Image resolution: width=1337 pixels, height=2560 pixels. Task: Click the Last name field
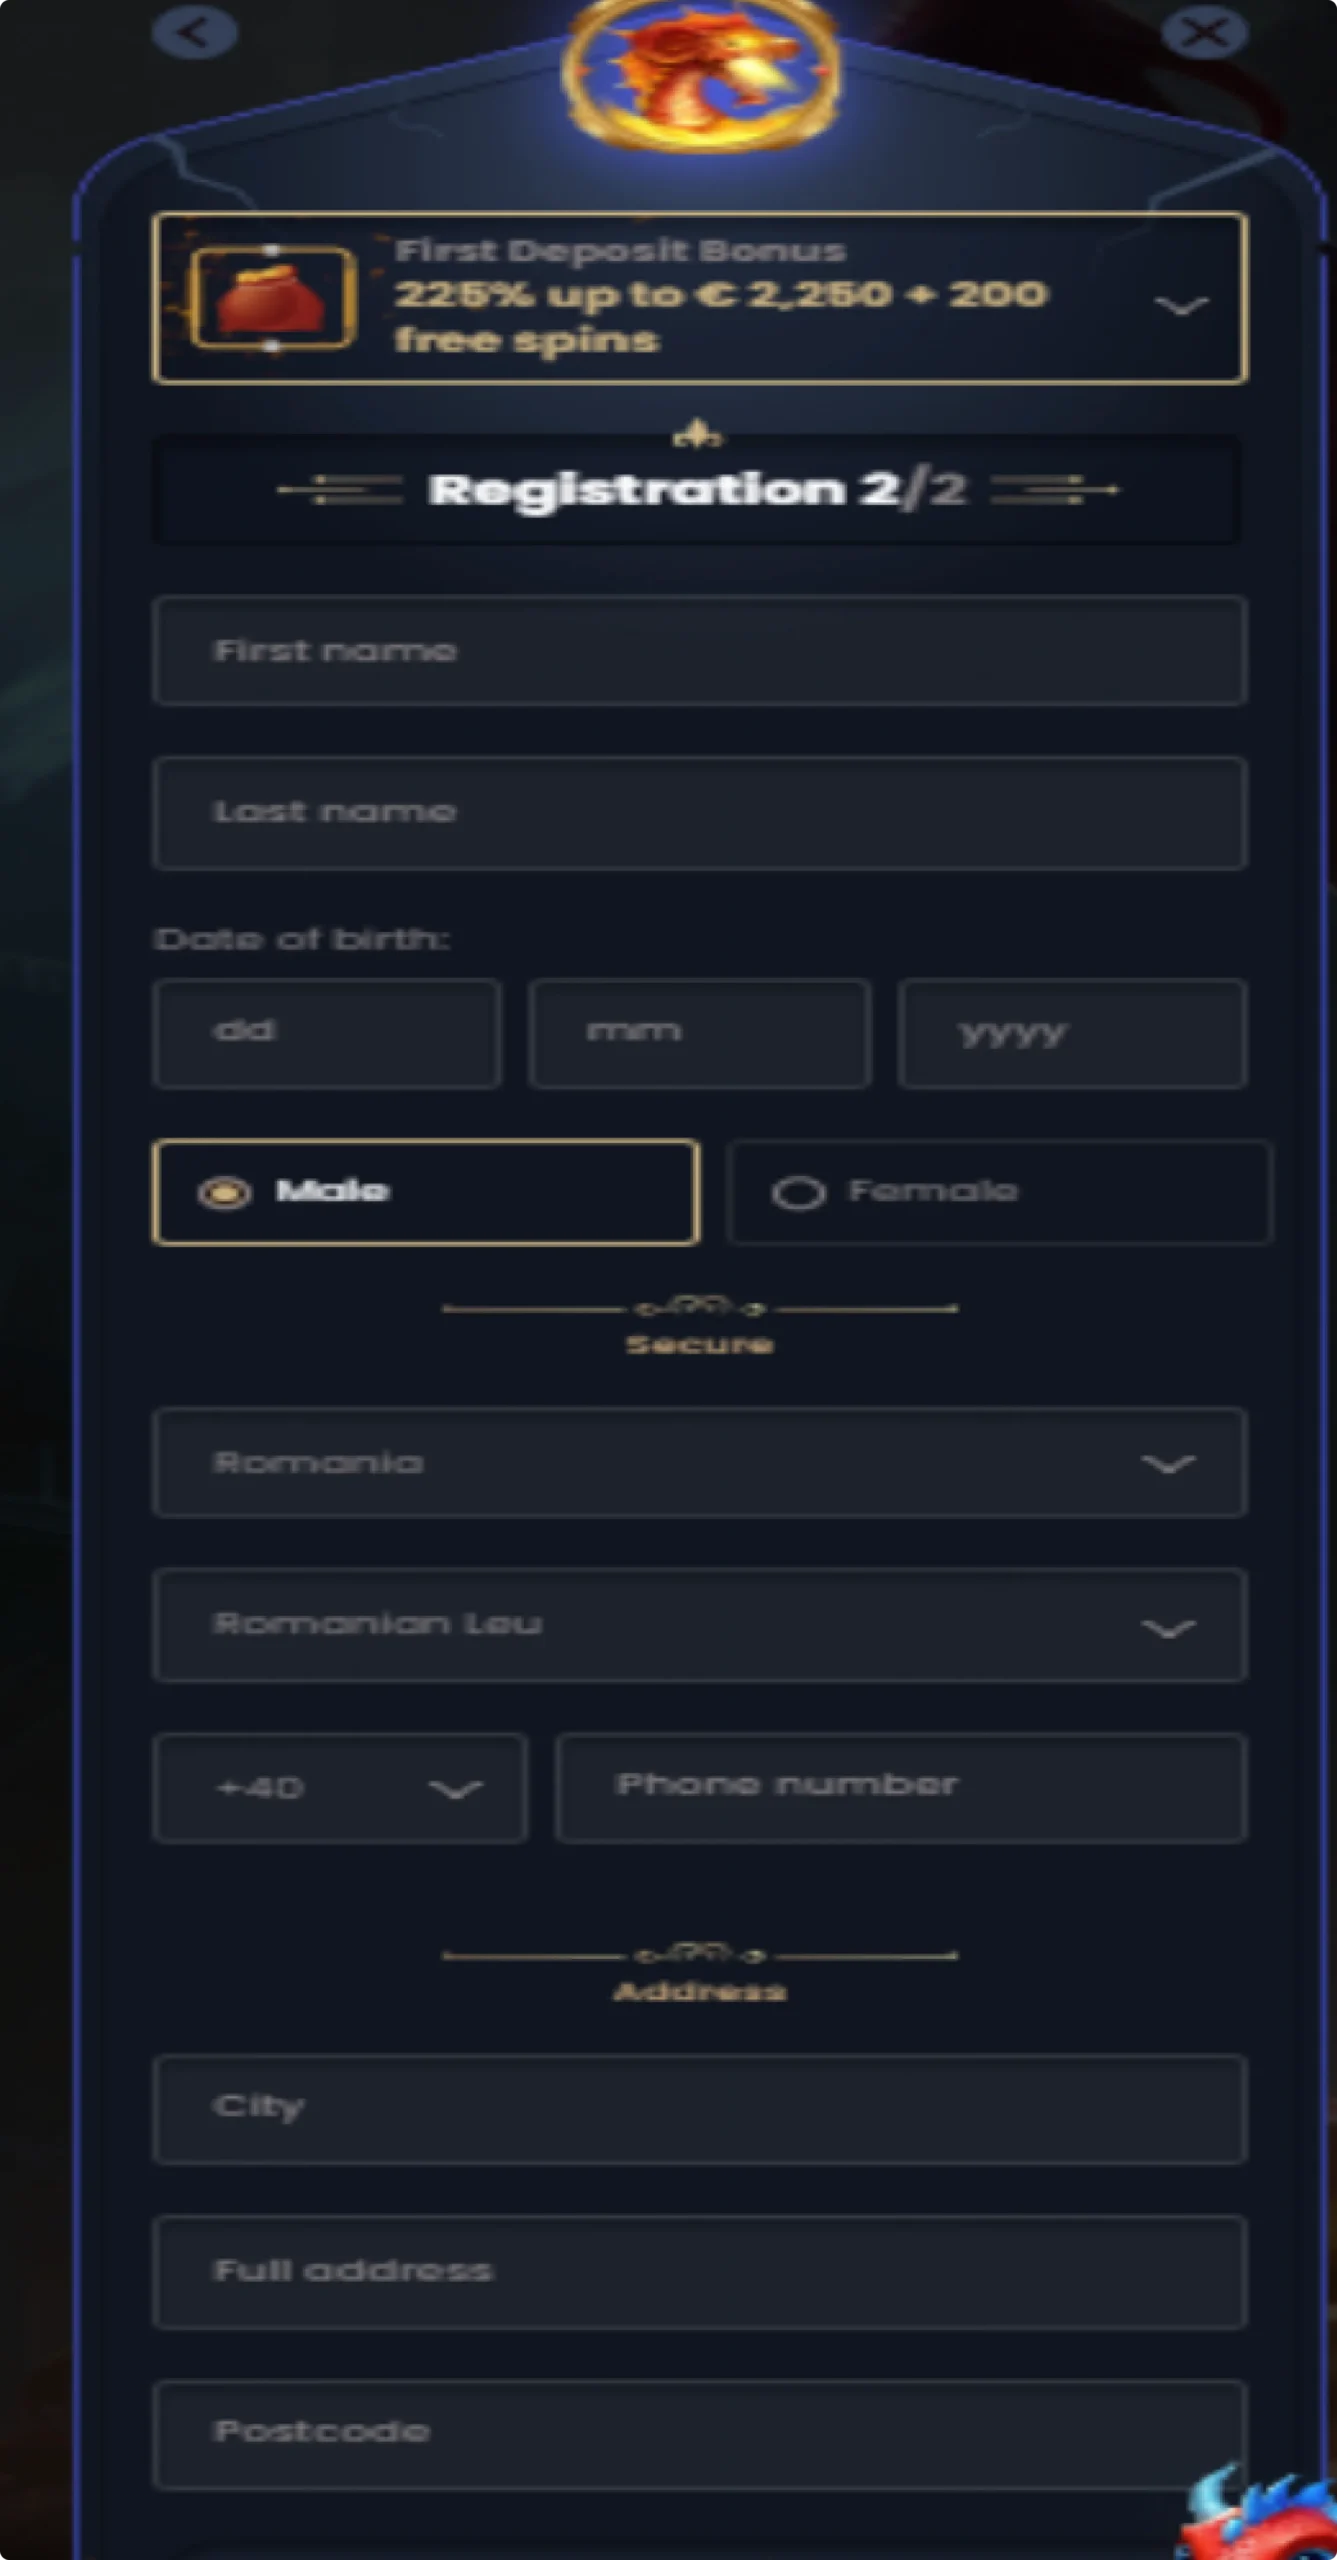(x=699, y=812)
